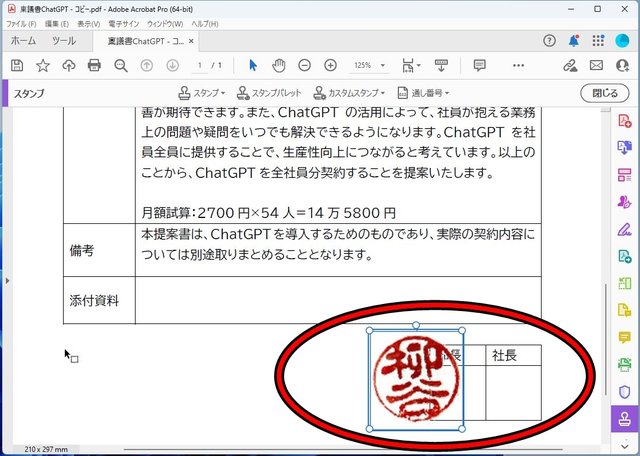Open the ウィンドウ(W) menu

click(165, 24)
